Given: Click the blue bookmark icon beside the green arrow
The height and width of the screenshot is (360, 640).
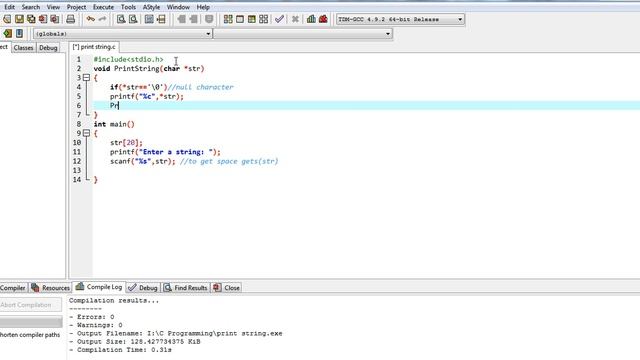Looking at the screenshot, I should pyautogui.click(x=19, y=33).
